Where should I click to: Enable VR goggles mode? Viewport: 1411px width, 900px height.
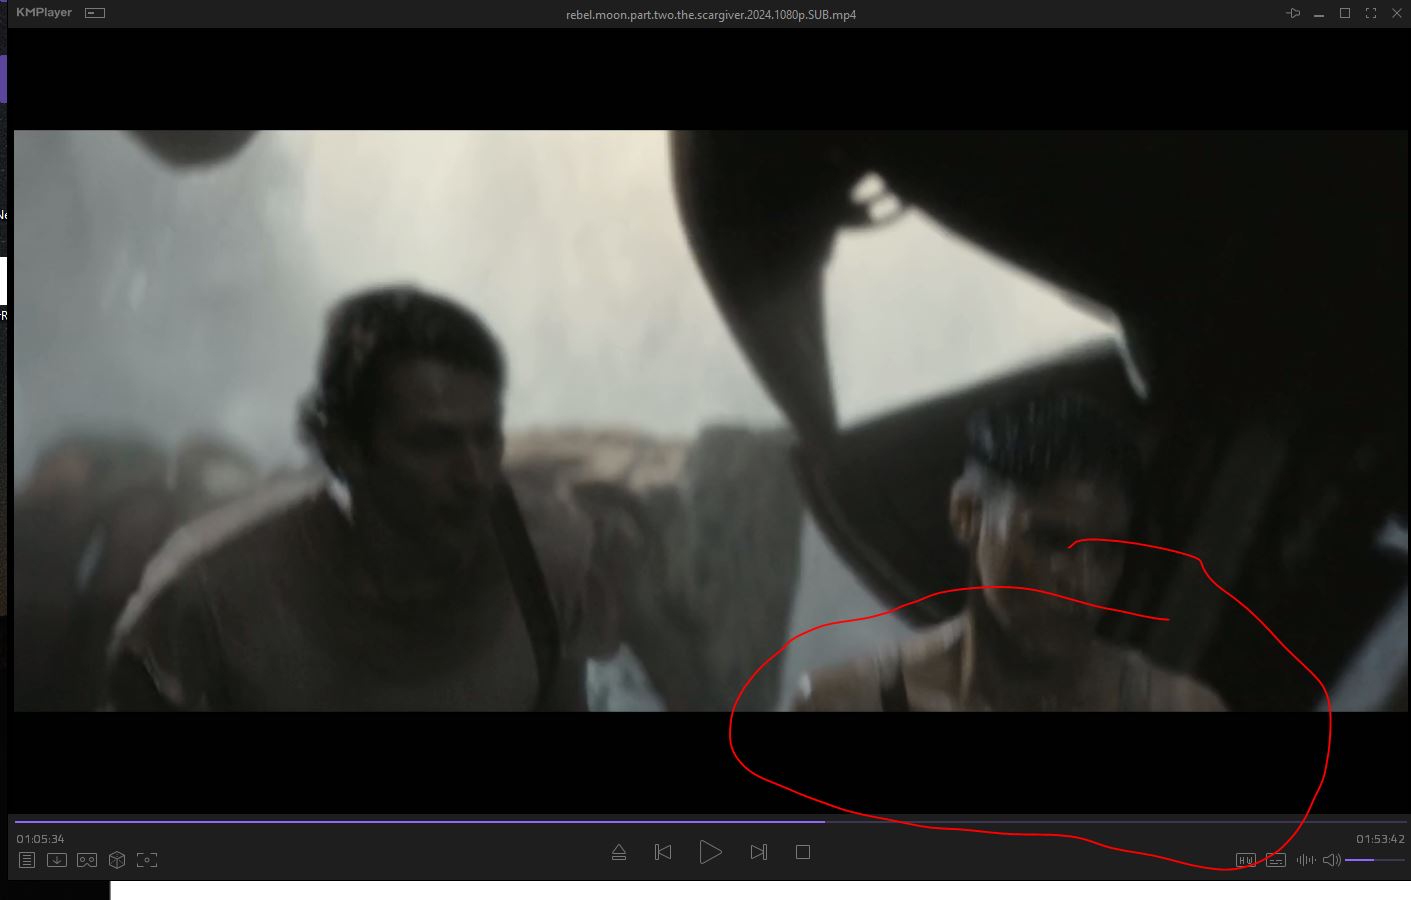[x=87, y=860]
